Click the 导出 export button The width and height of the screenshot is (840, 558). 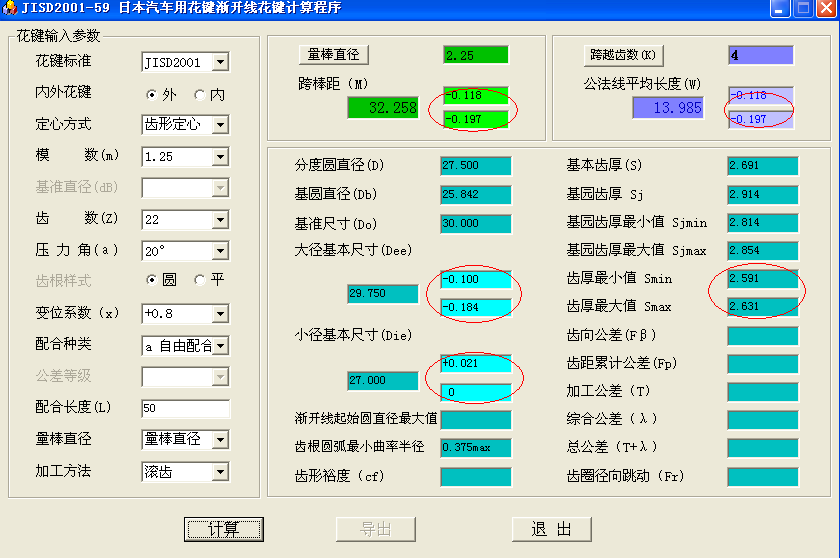pyautogui.click(x=376, y=529)
